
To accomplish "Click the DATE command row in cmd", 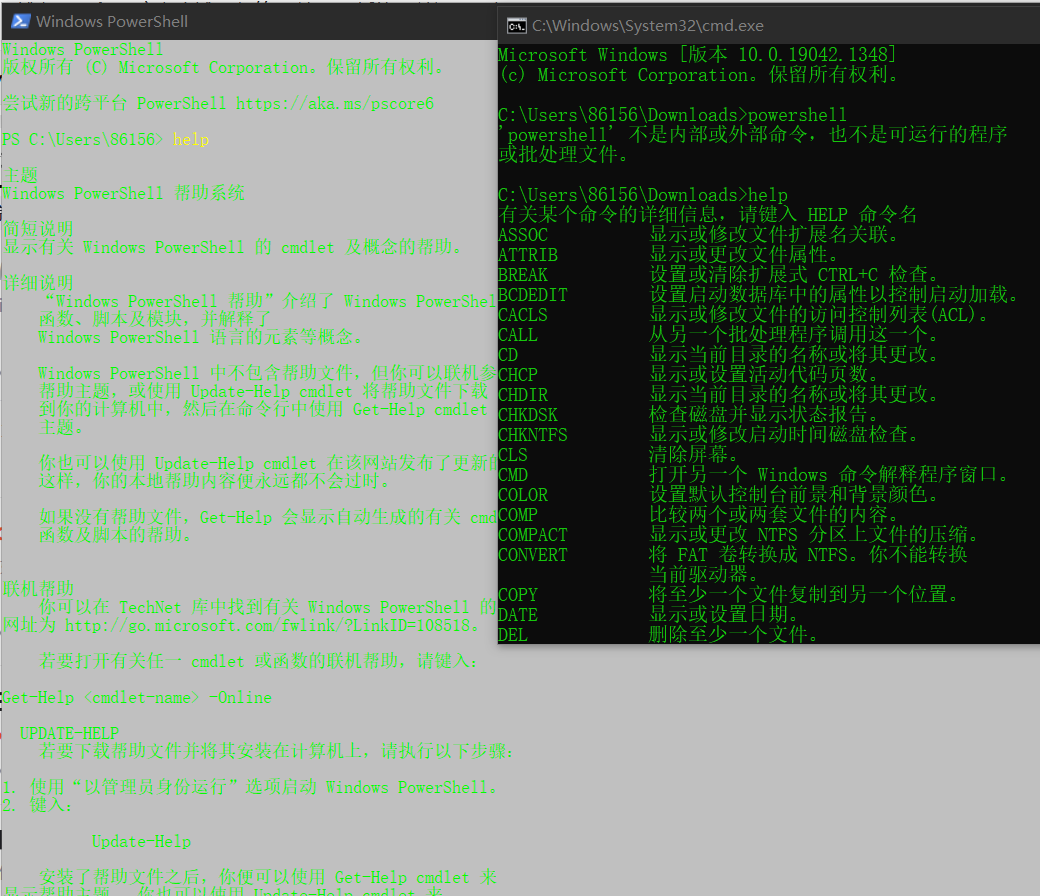I will (648, 615).
